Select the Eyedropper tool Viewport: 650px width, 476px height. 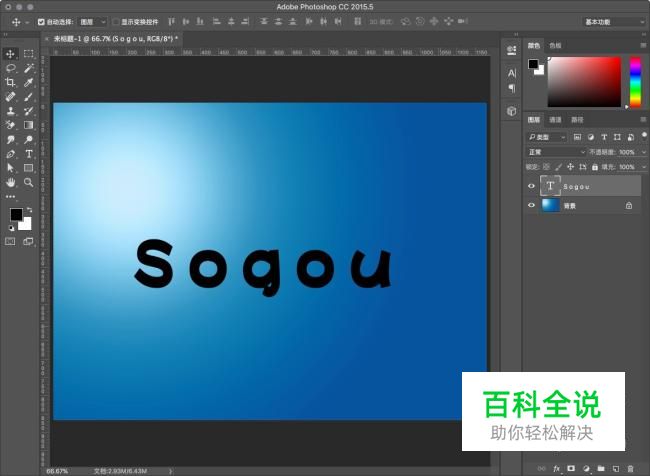click(x=29, y=83)
